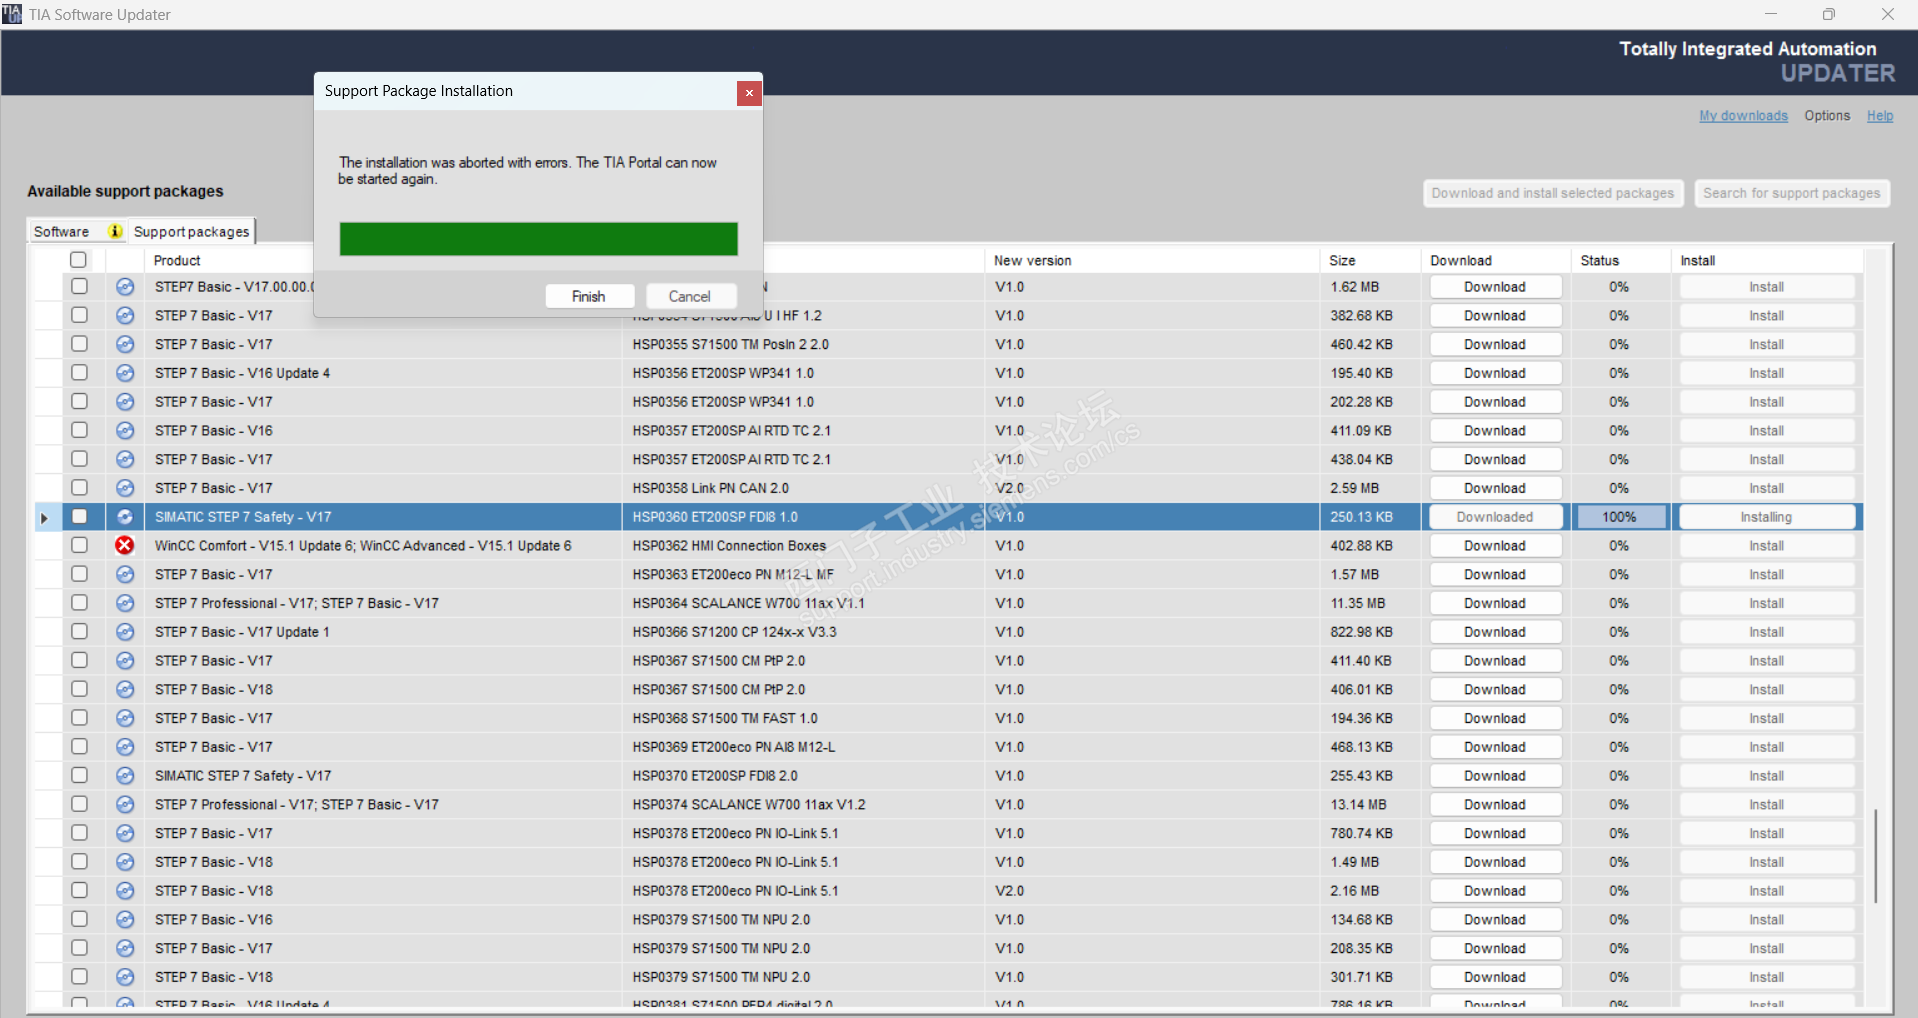1918x1018 pixels.
Task: Click the status icon on the V17 HSP0378 row
Action: (125, 833)
